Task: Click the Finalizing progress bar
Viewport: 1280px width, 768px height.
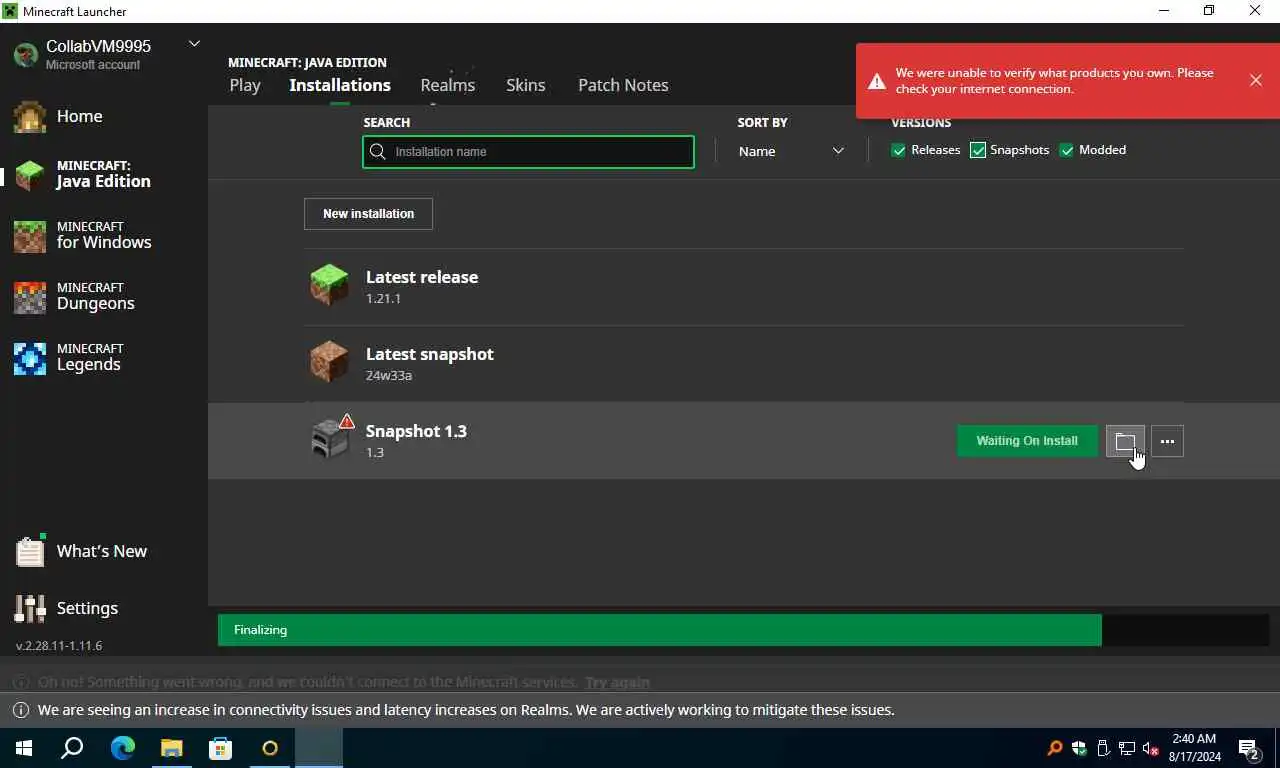Action: 743,630
